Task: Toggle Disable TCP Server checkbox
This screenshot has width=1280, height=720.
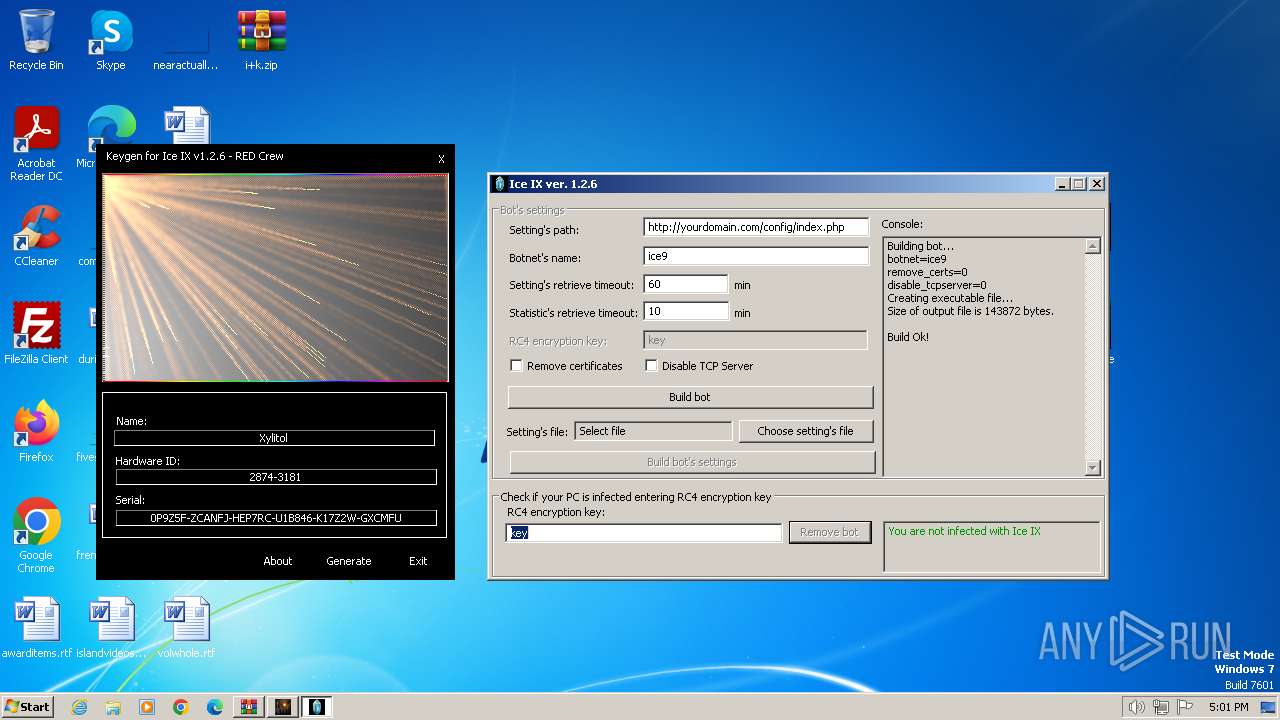Action: [651, 366]
